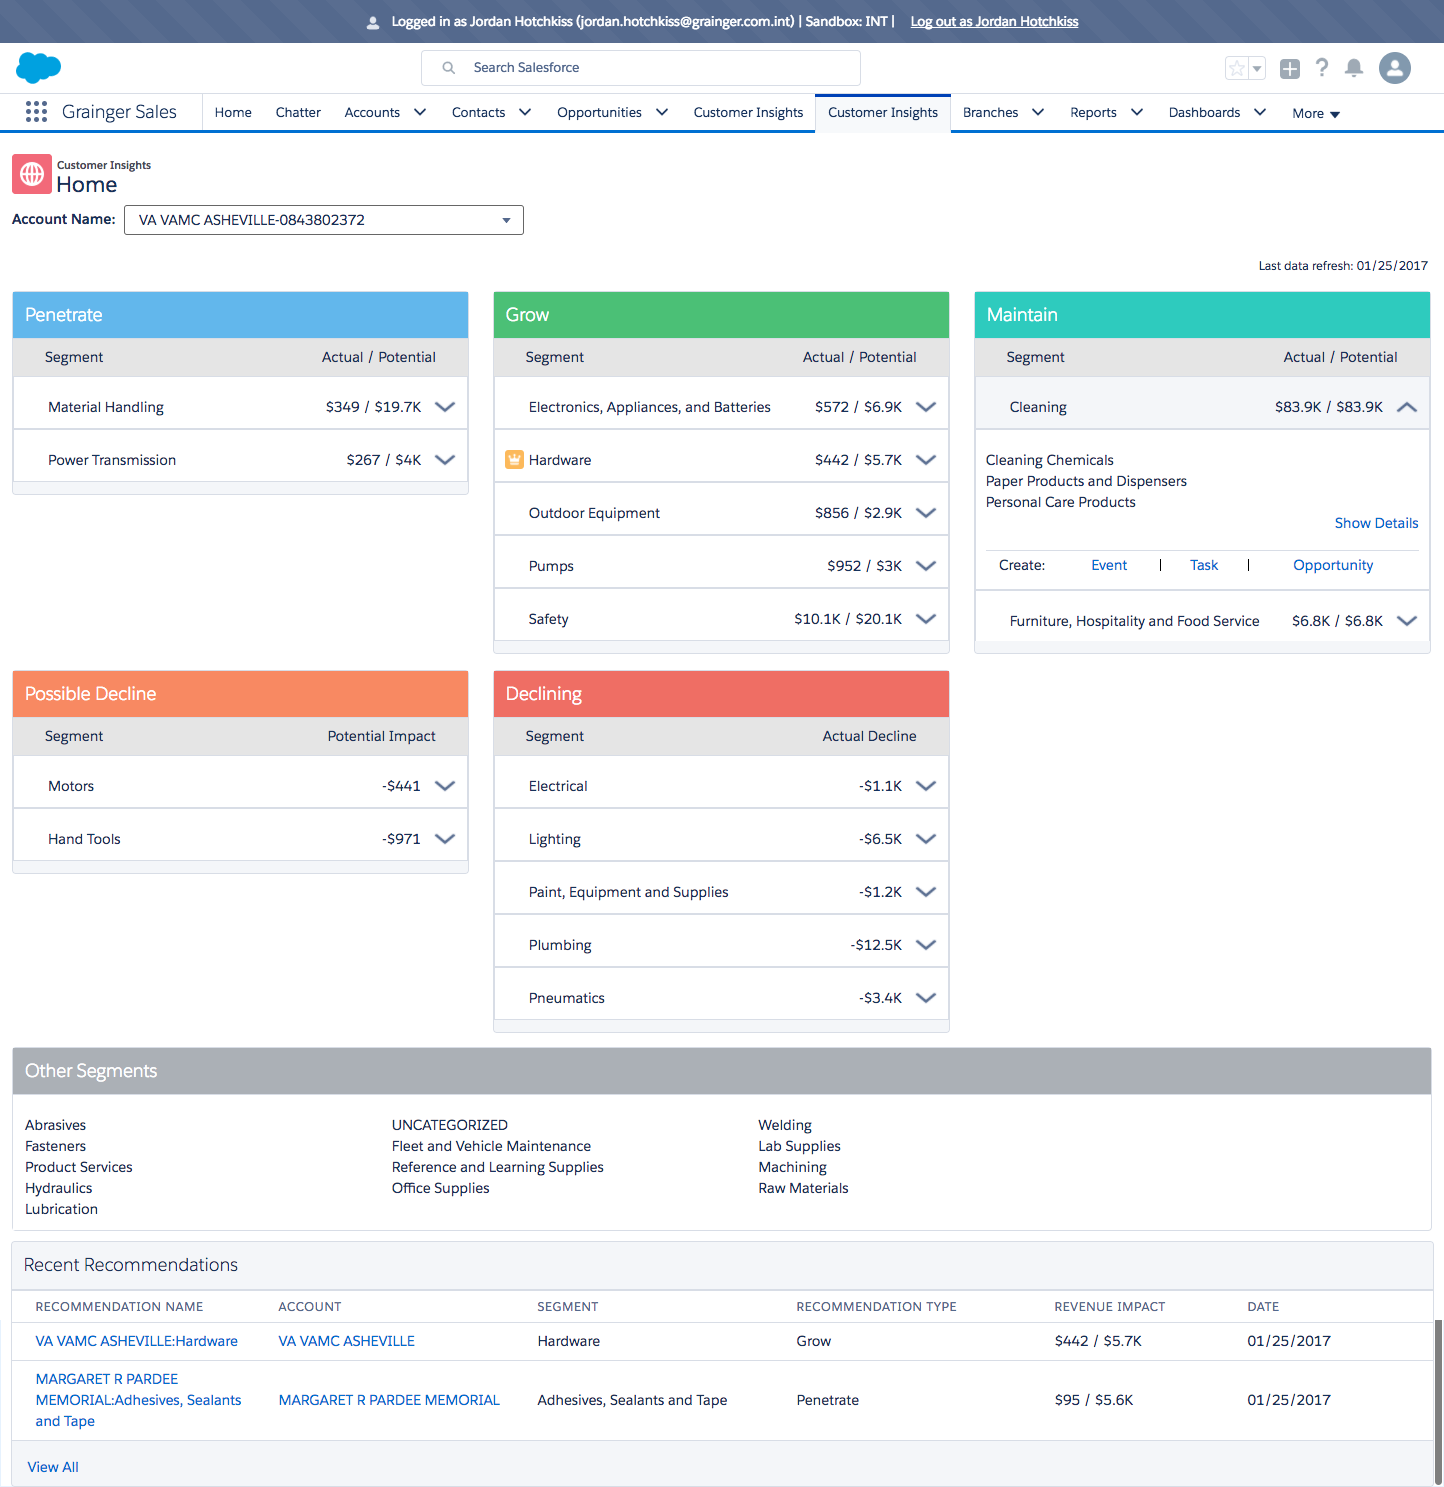The height and width of the screenshot is (1487, 1444).
Task: Open the help question mark icon
Action: click(x=1322, y=68)
